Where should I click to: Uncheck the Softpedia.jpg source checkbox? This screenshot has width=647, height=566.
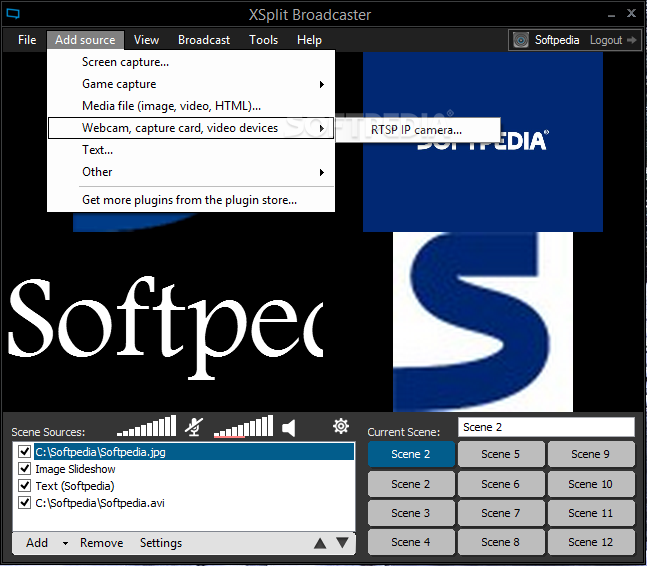pos(24,452)
